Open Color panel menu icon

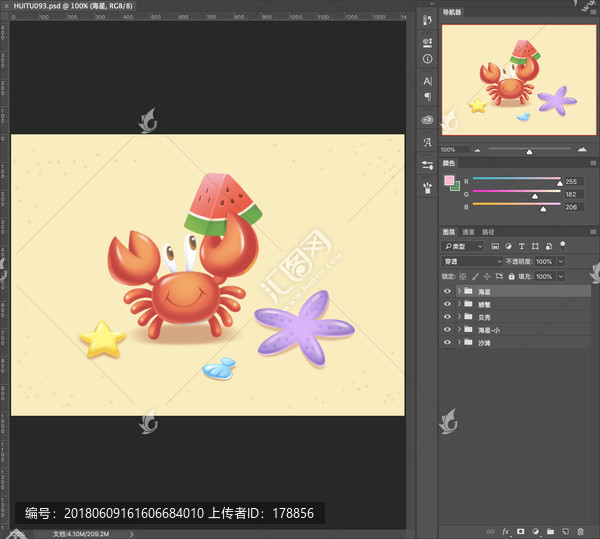593,163
